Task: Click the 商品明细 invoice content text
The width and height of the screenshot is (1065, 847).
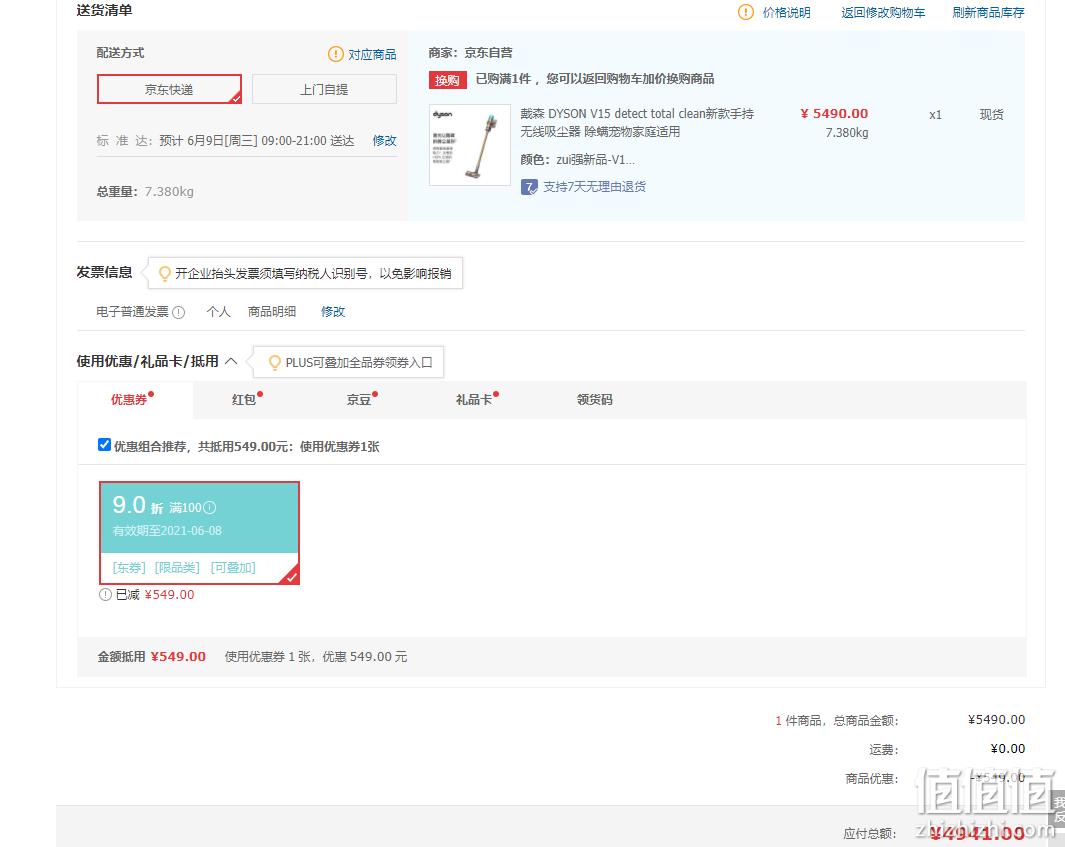Action: click(272, 311)
